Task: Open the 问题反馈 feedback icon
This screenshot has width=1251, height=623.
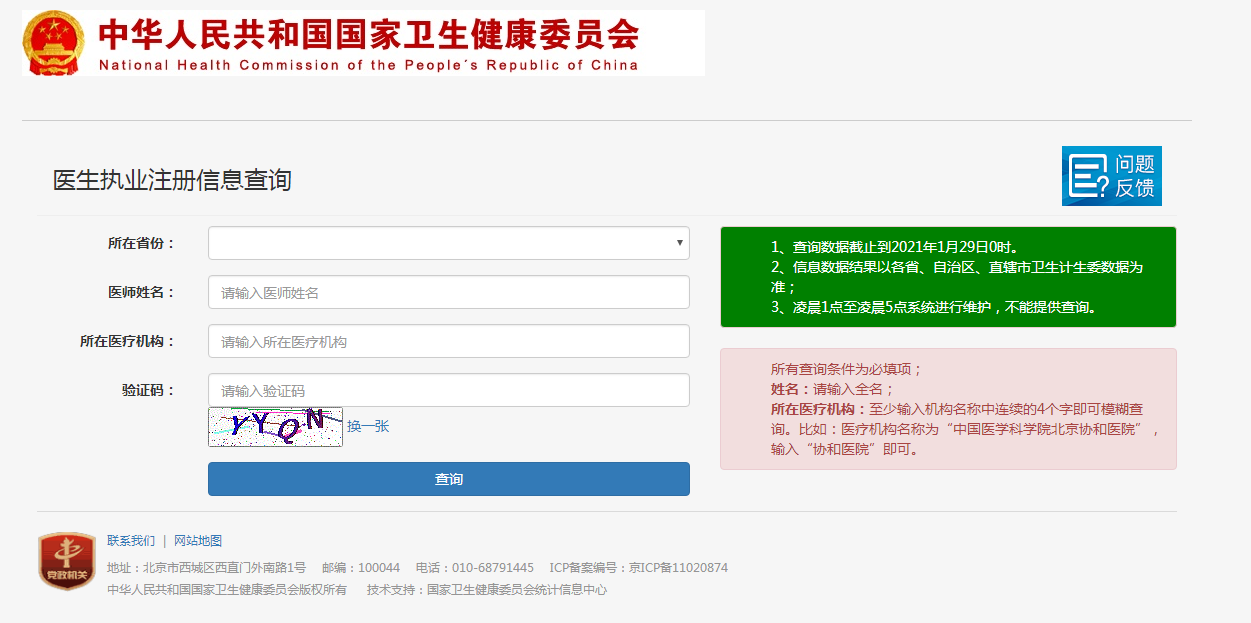Action: [x=1111, y=176]
